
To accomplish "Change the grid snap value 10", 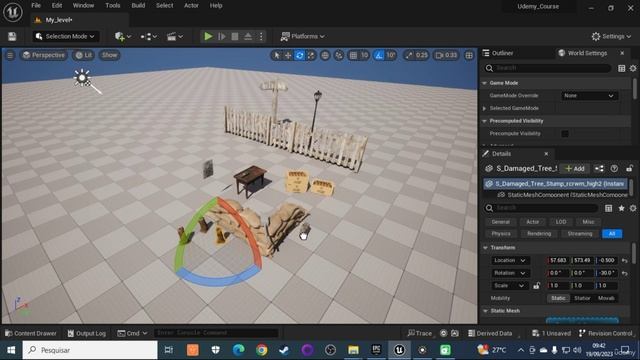I will (x=364, y=55).
